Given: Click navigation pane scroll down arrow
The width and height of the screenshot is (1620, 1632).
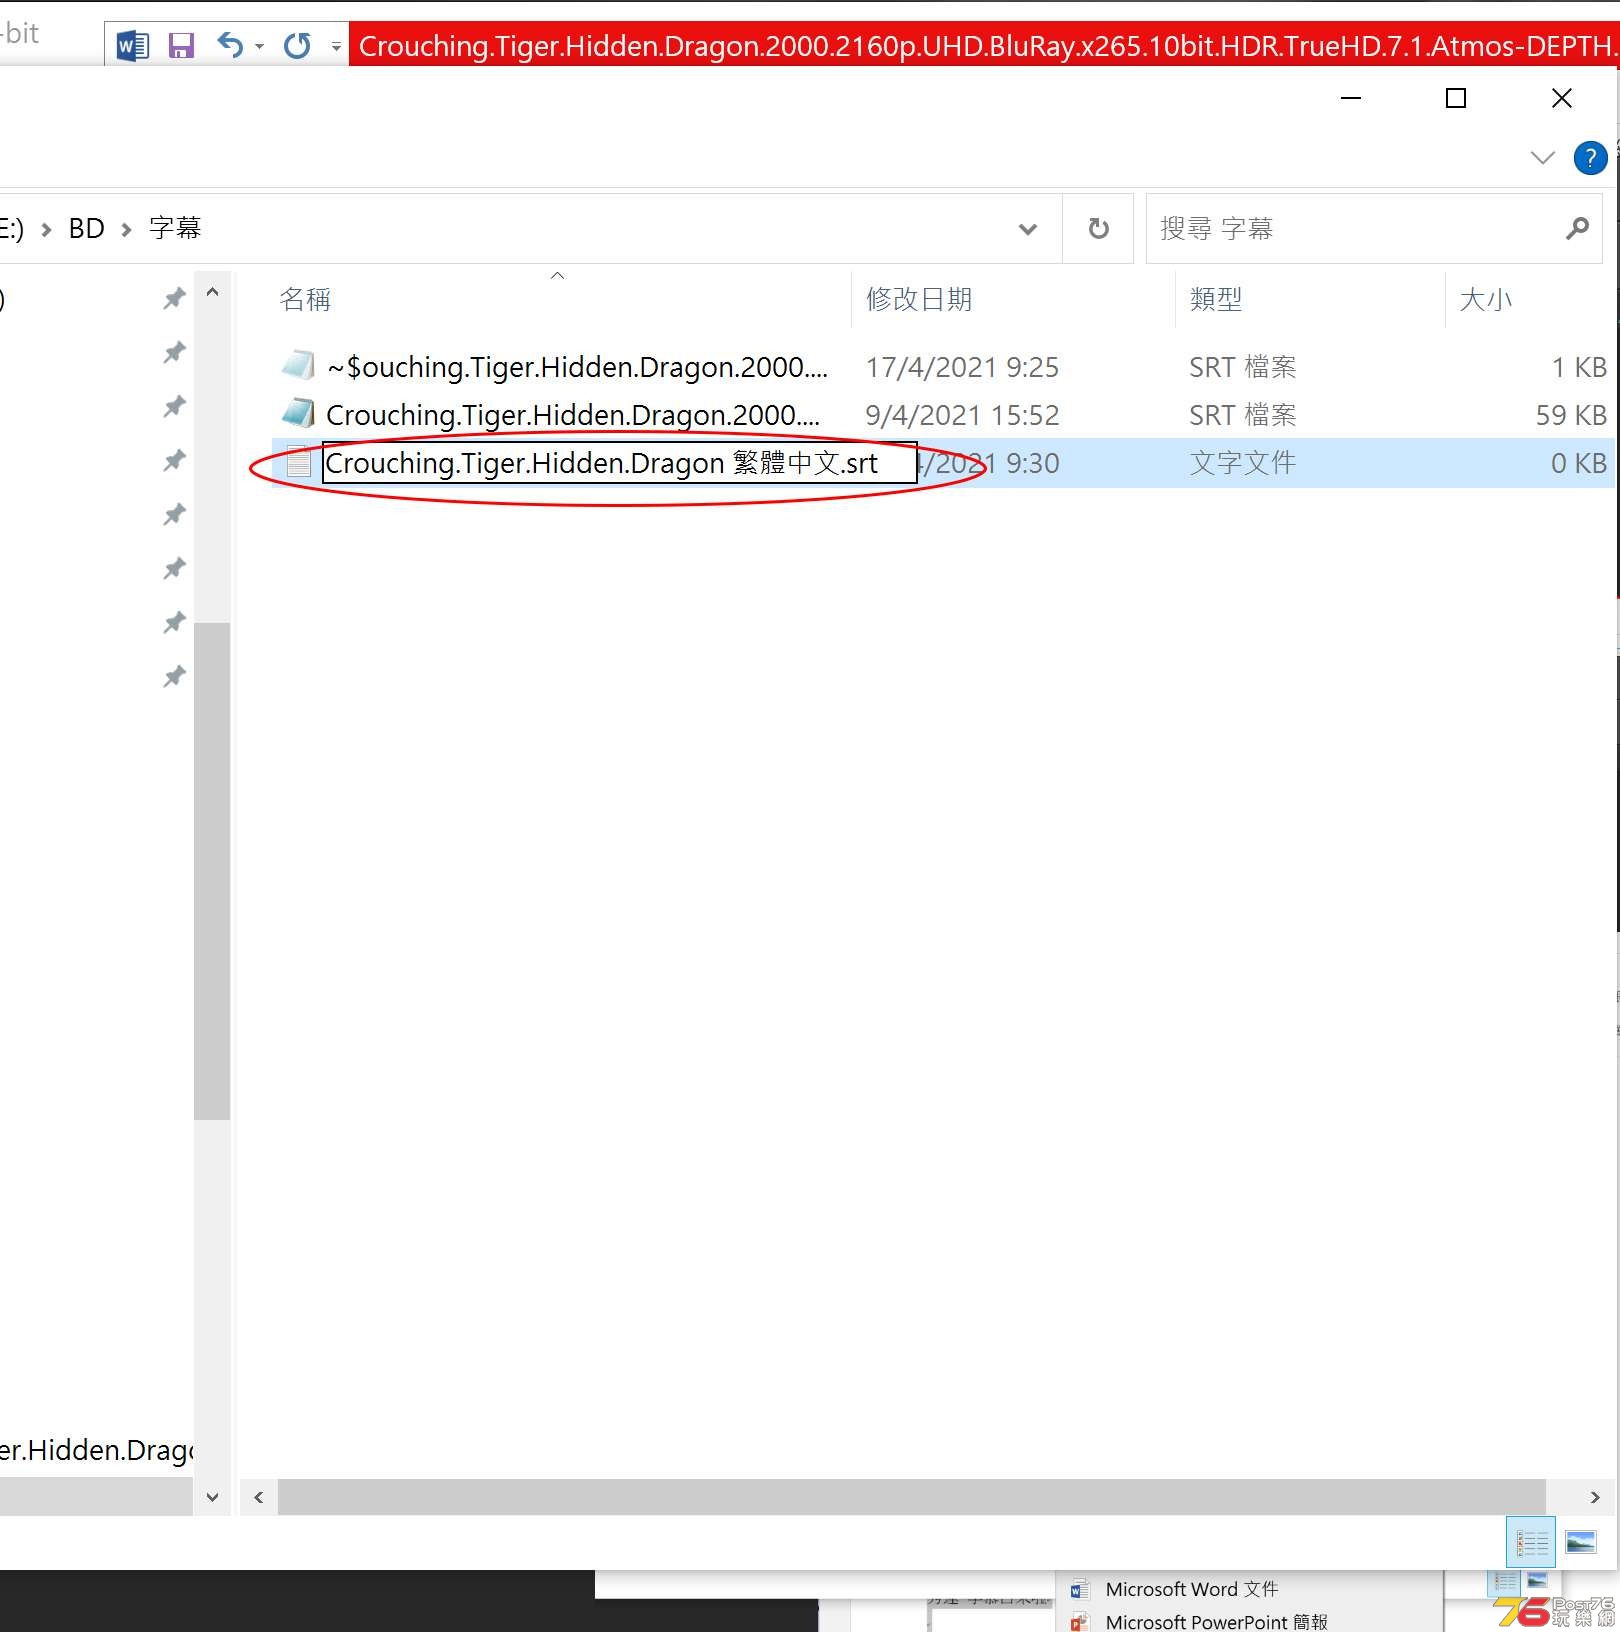Looking at the screenshot, I should coord(212,1497).
